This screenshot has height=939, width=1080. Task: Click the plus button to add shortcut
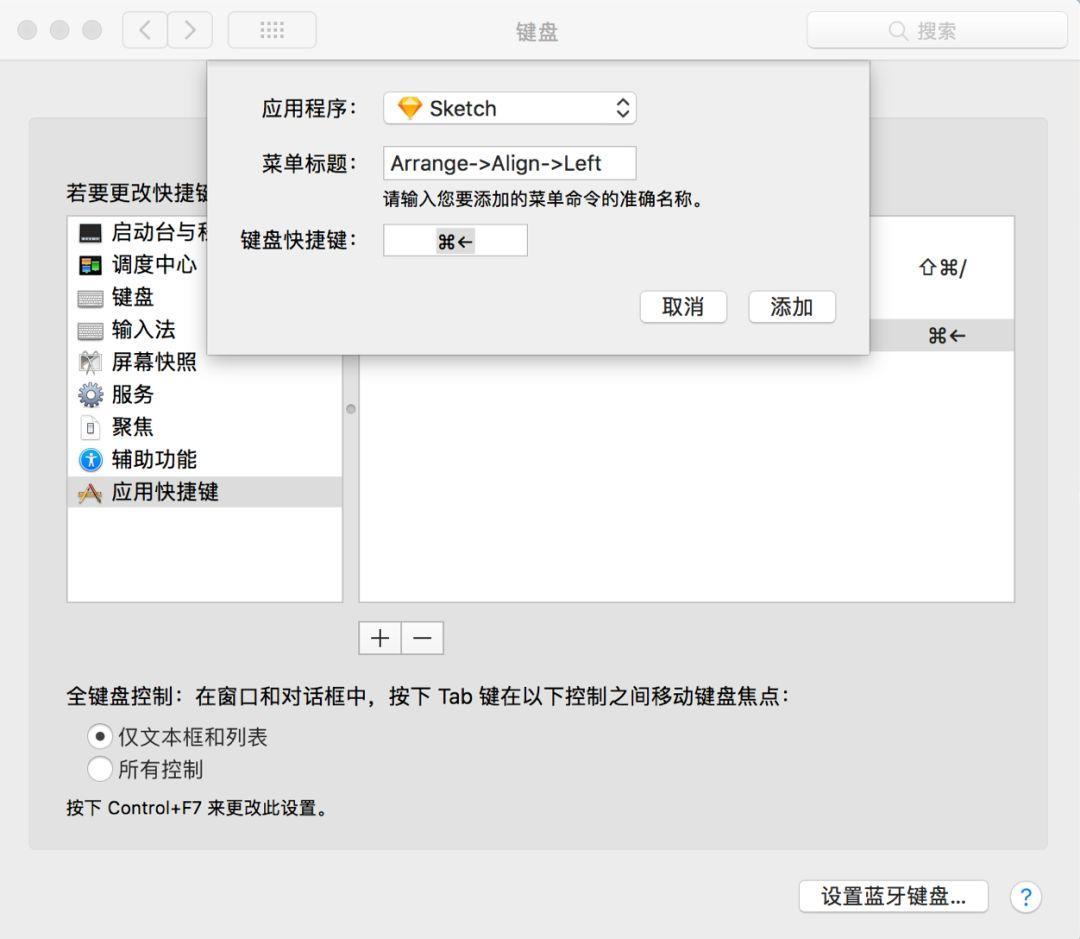click(x=380, y=638)
